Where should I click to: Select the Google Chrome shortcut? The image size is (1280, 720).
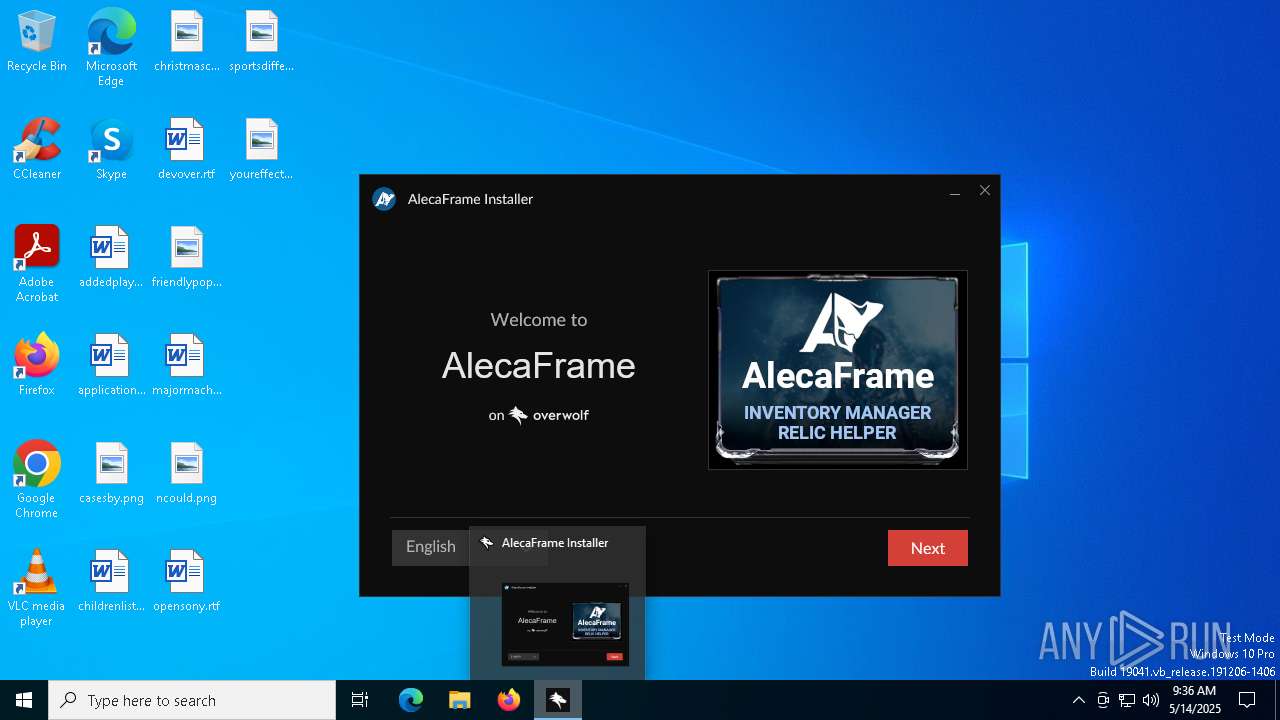[37, 479]
